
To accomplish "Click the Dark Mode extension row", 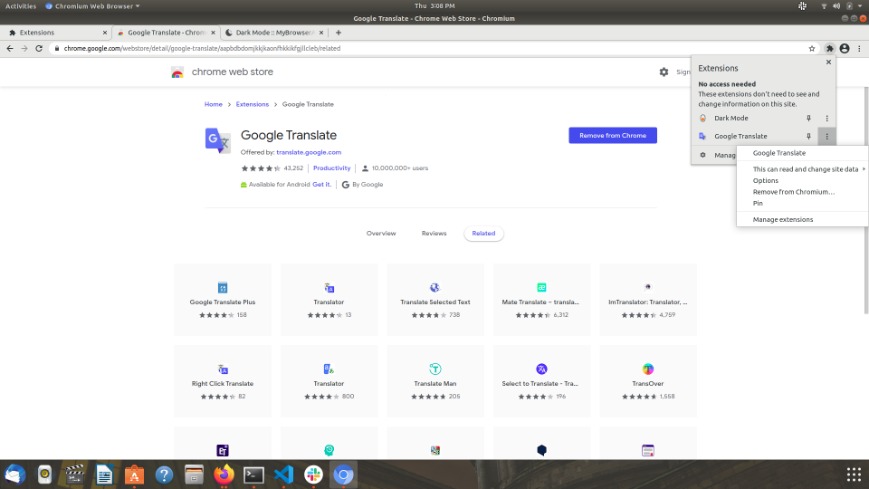I will [x=763, y=118].
